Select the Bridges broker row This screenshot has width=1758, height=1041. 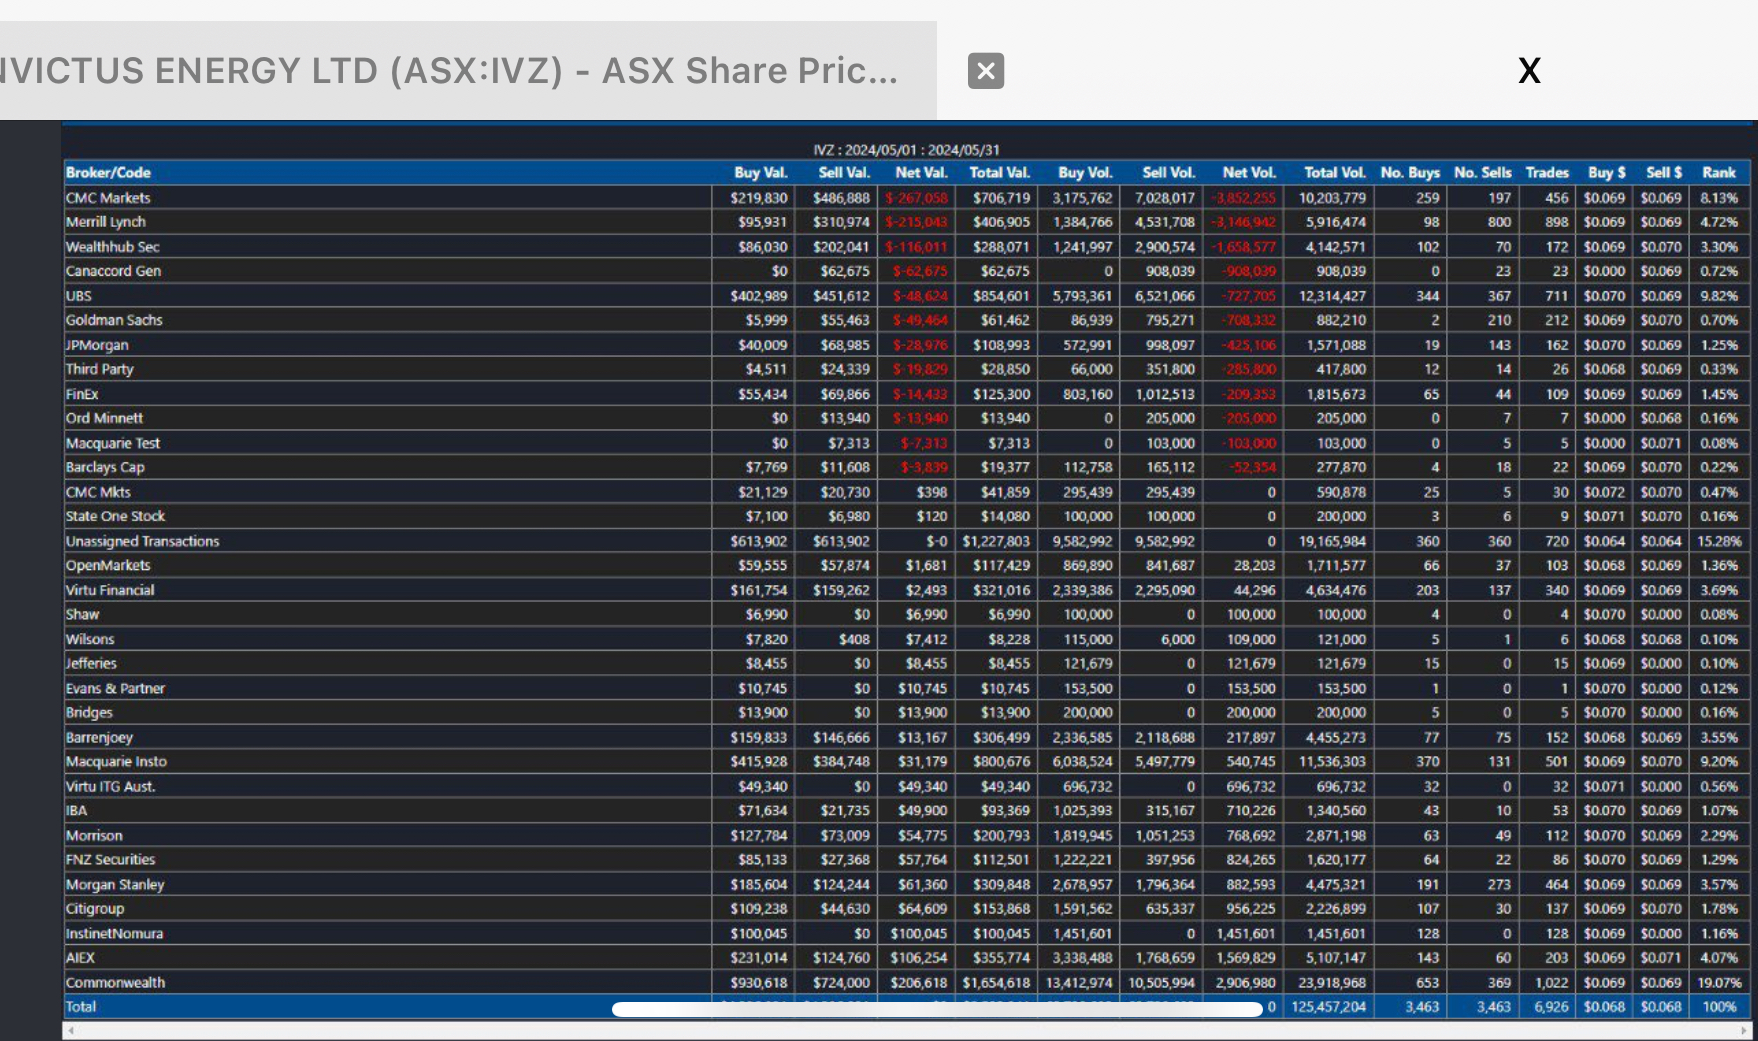tap(907, 712)
